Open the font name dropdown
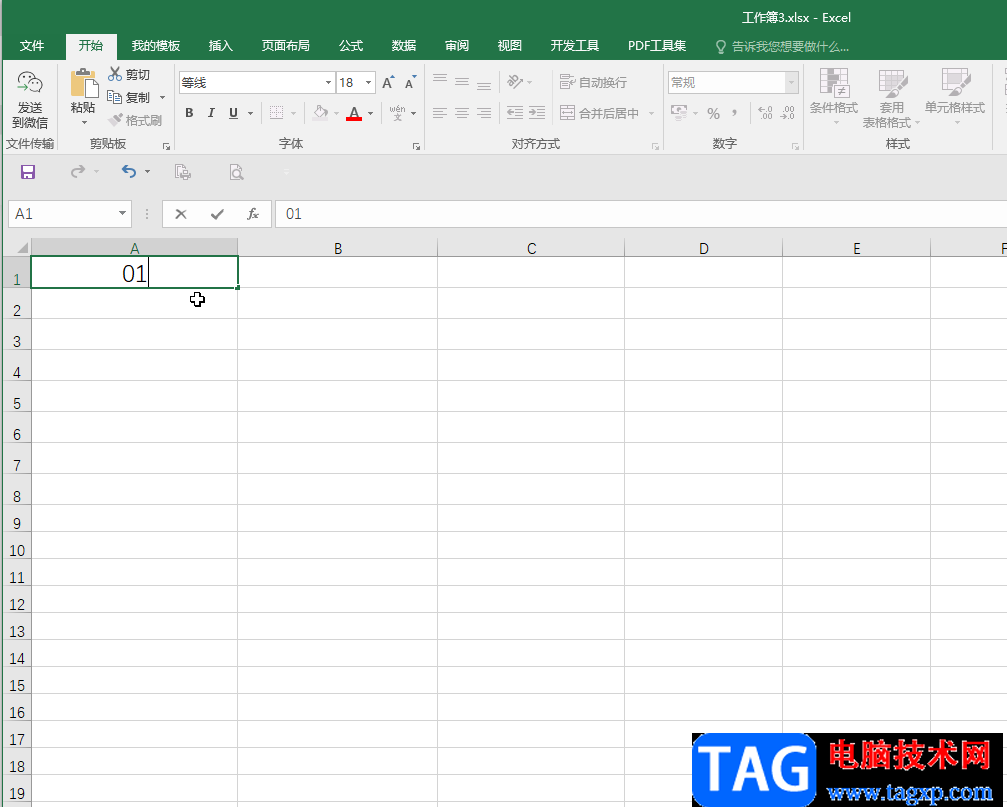 pyautogui.click(x=328, y=83)
